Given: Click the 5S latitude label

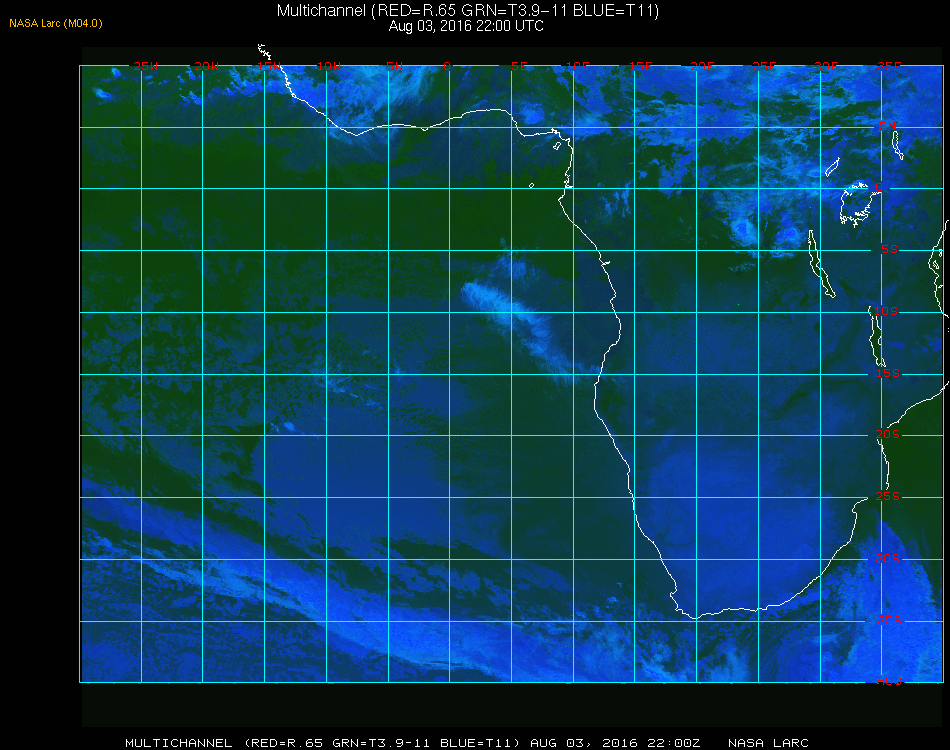Looking at the screenshot, I should pyautogui.click(x=889, y=249).
